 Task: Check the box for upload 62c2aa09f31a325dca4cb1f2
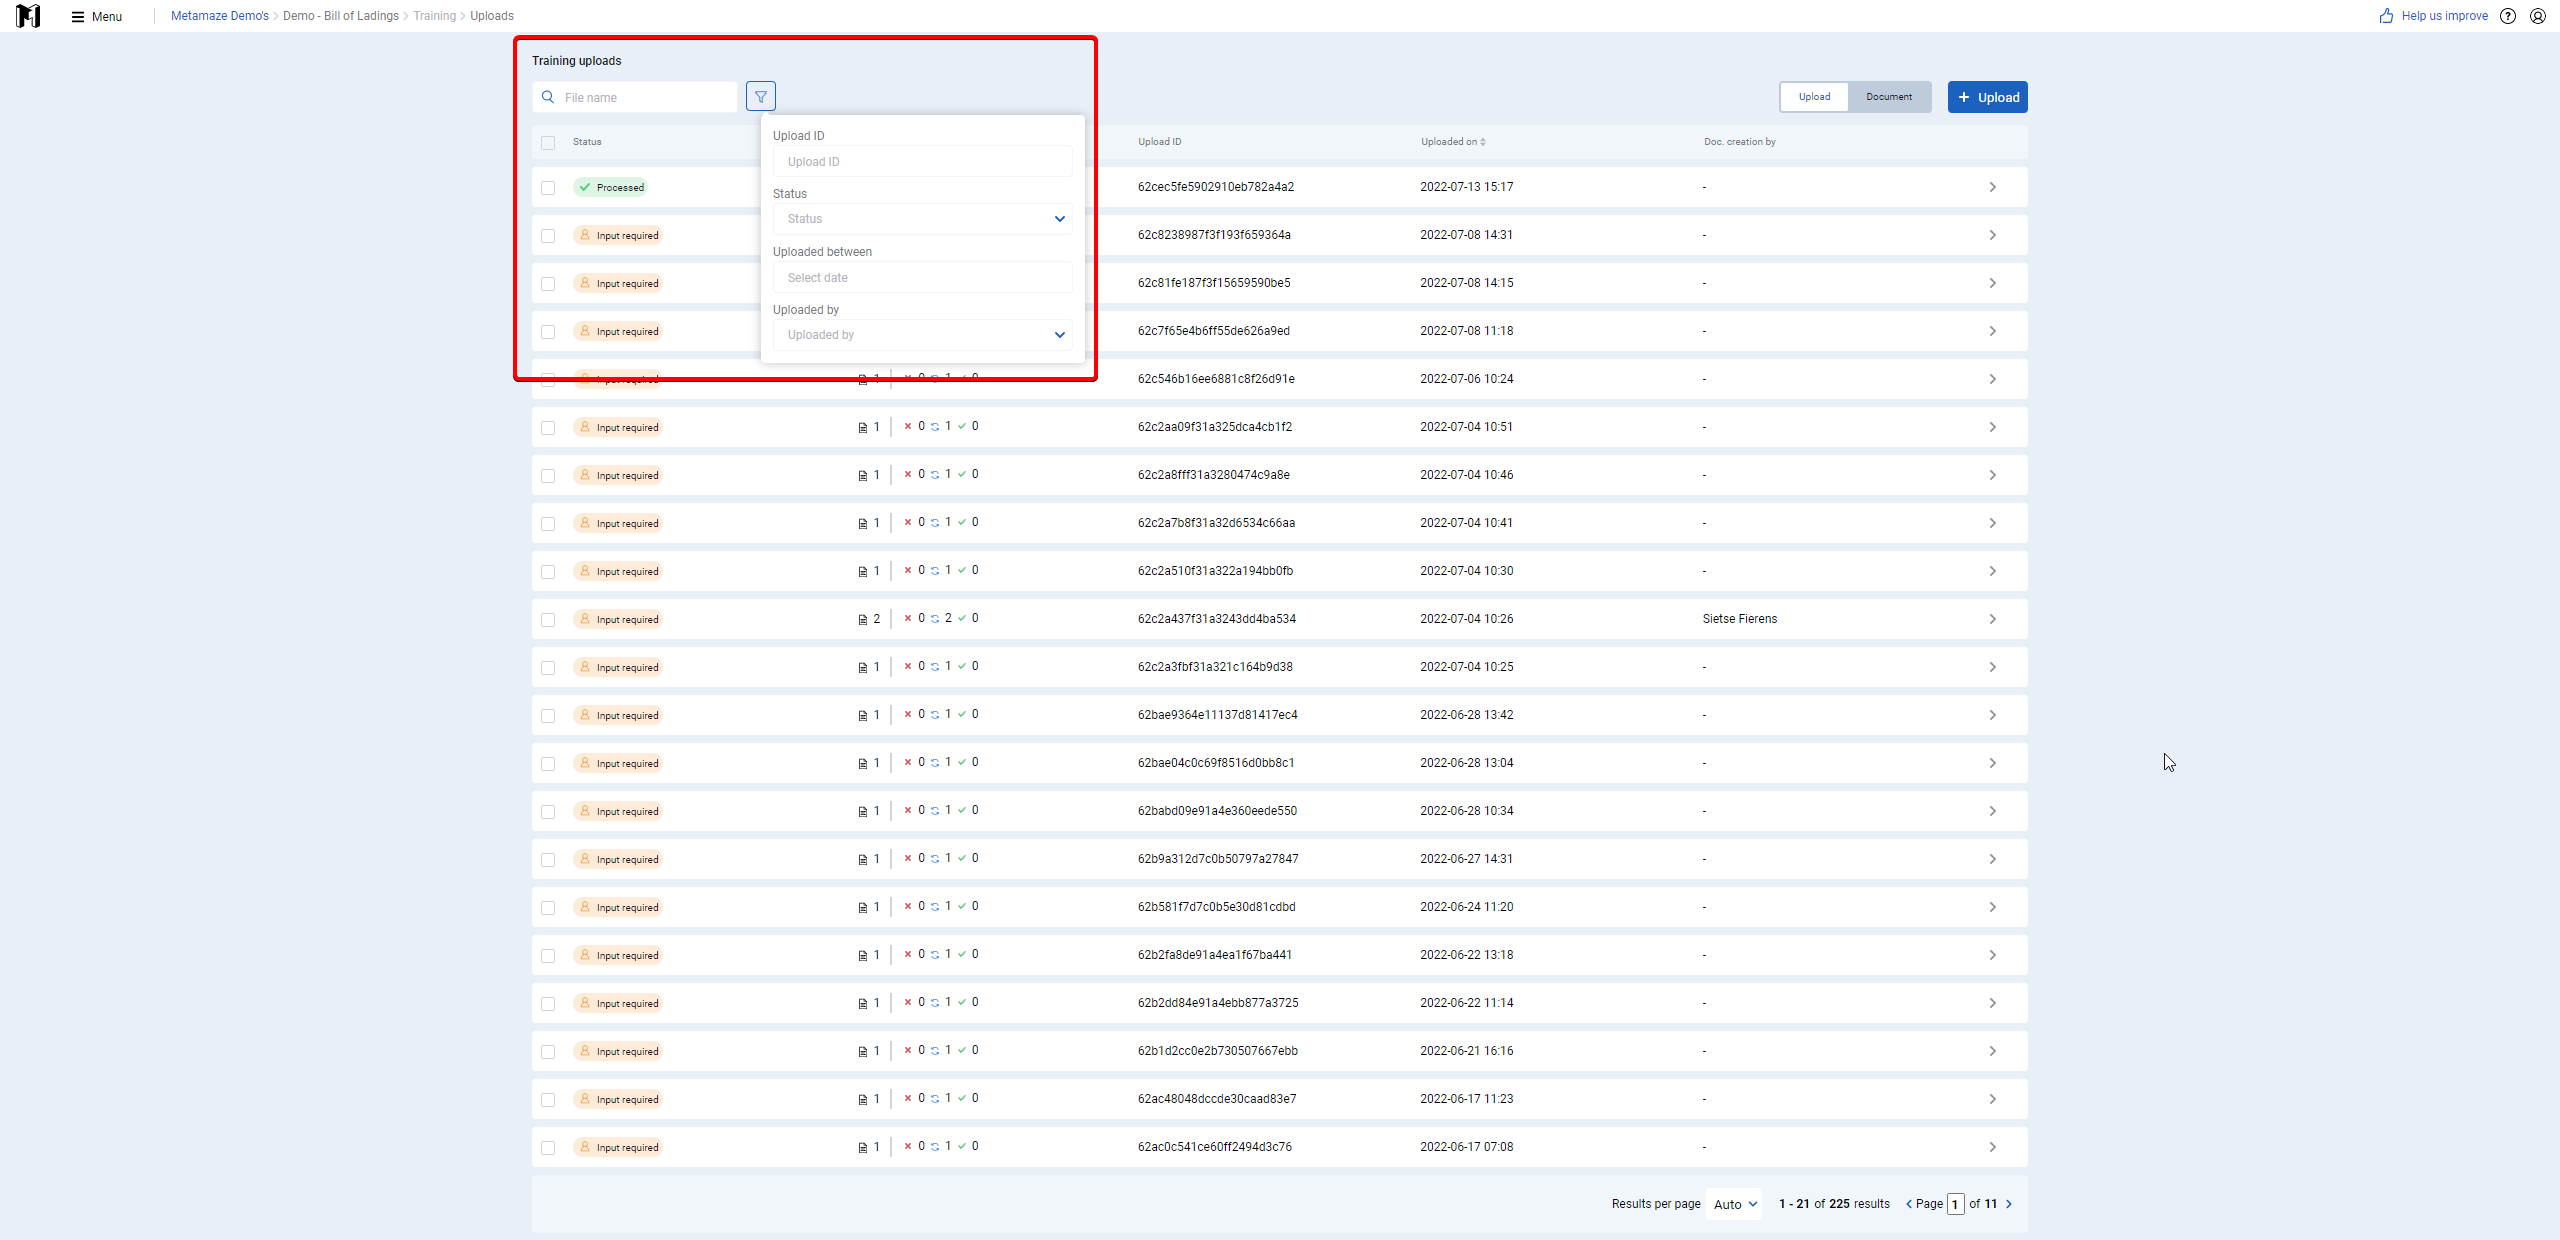coord(548,428)
